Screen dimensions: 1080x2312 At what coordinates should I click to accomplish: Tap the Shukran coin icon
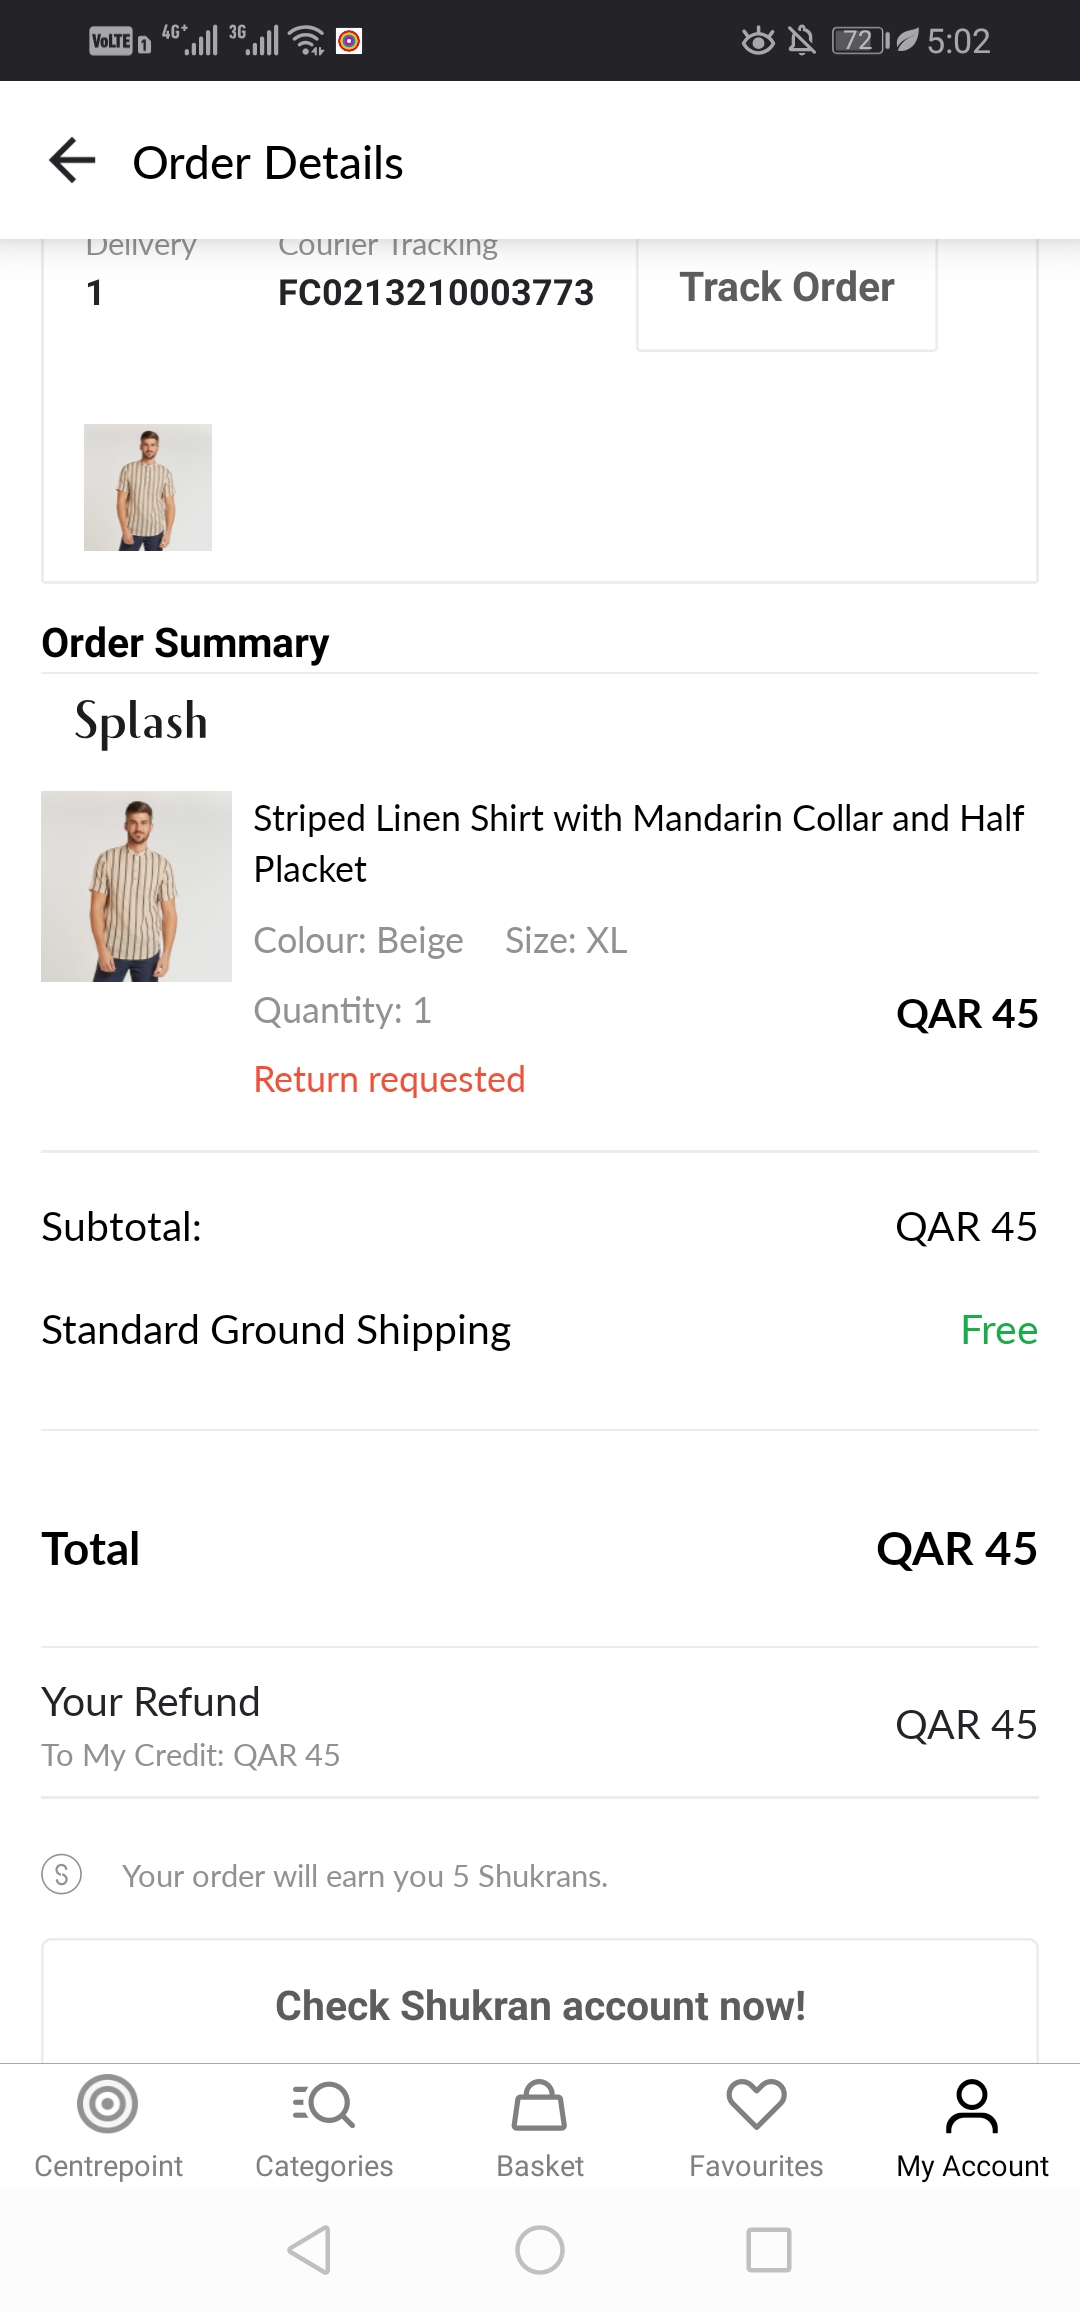tap(62, 1874)
